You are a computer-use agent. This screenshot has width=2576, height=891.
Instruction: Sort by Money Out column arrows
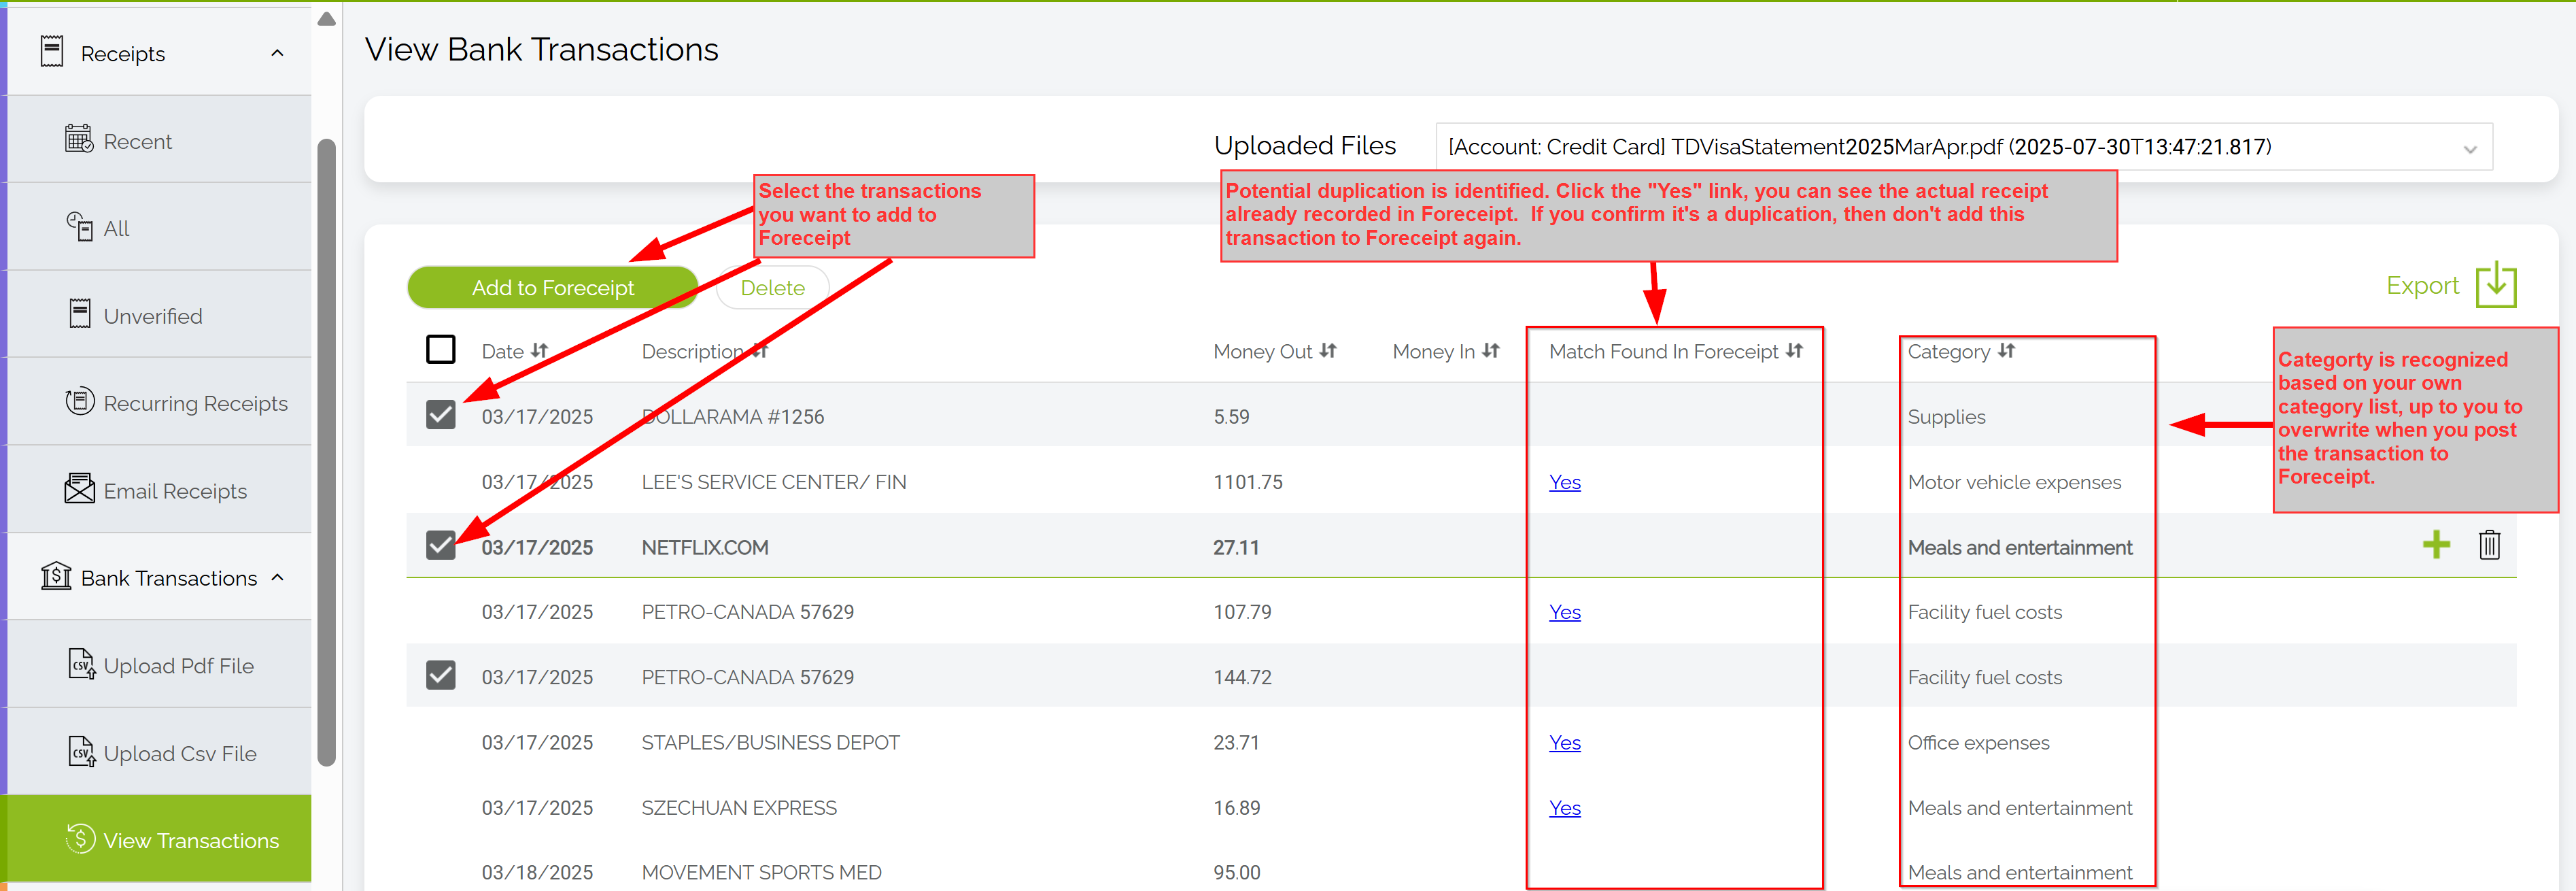point(1328,351)
